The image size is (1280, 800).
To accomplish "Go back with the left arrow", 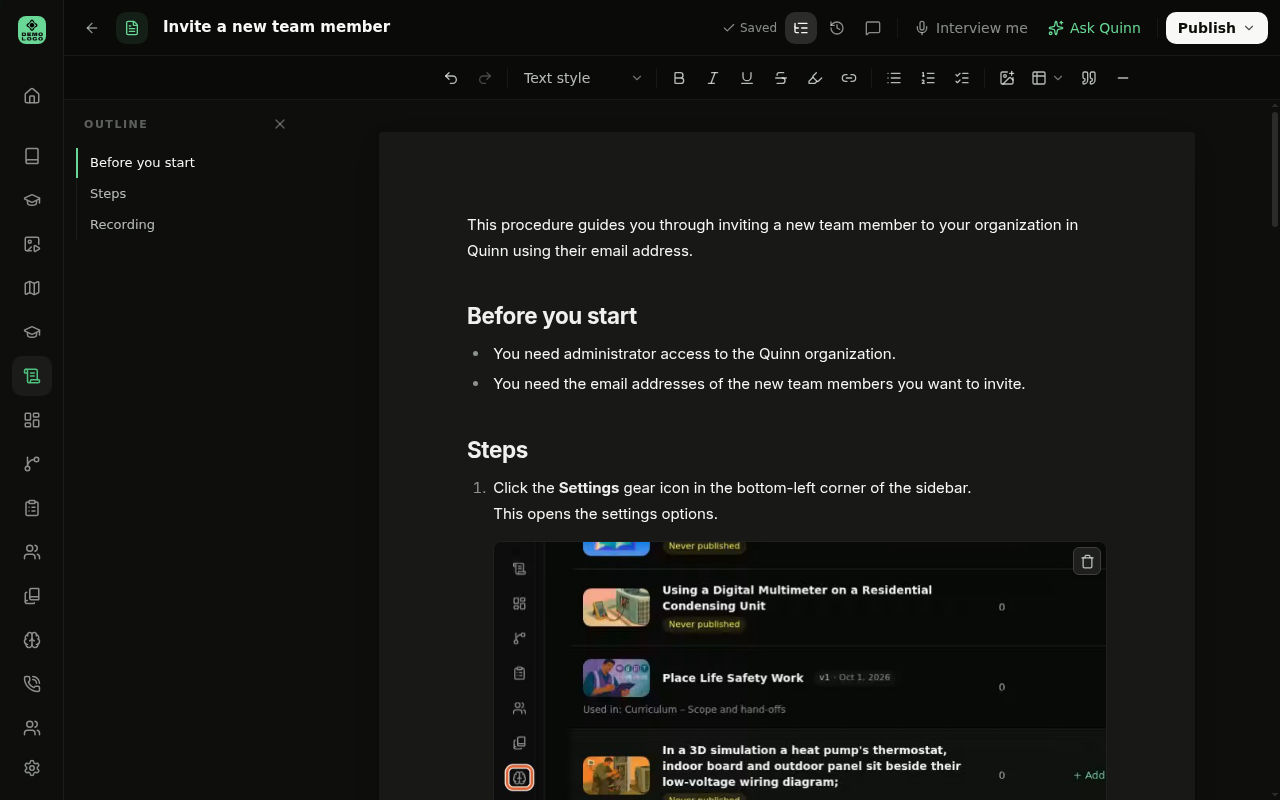I will pos(92,28).
